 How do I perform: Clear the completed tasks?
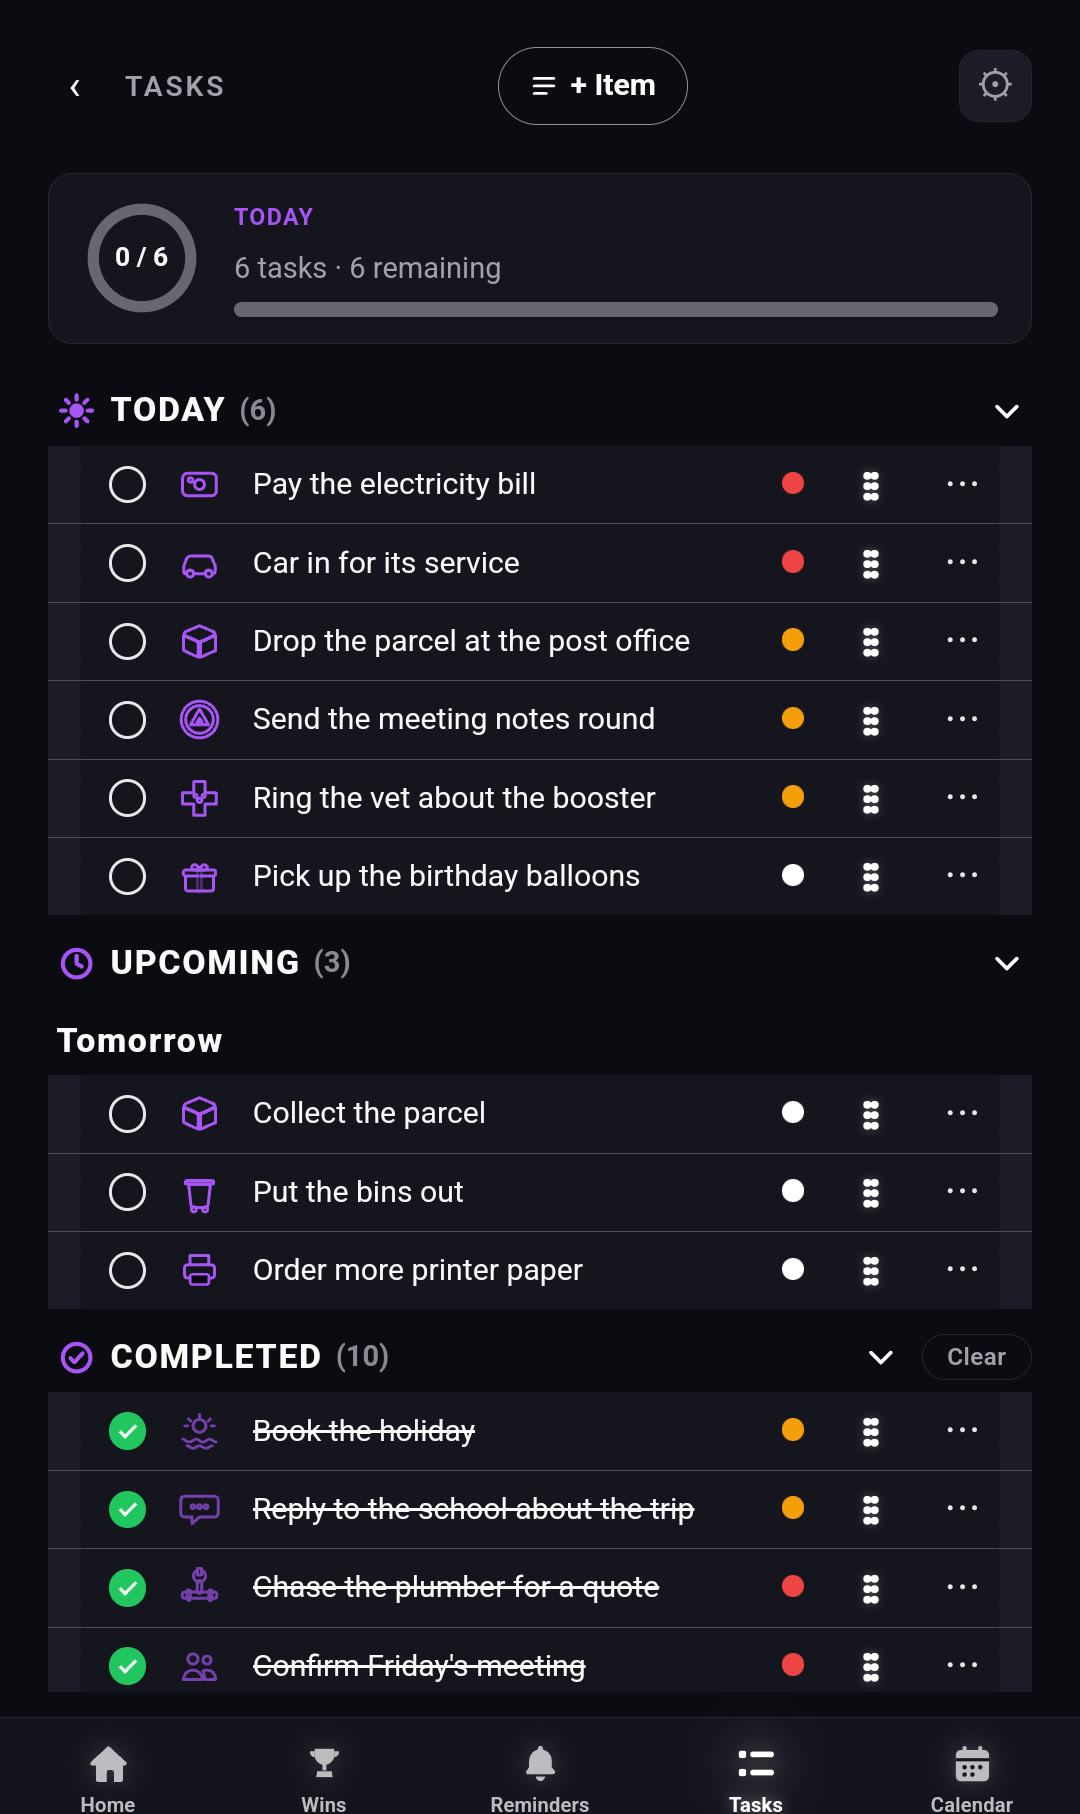pyautogui.click(x=976, y=1357)
